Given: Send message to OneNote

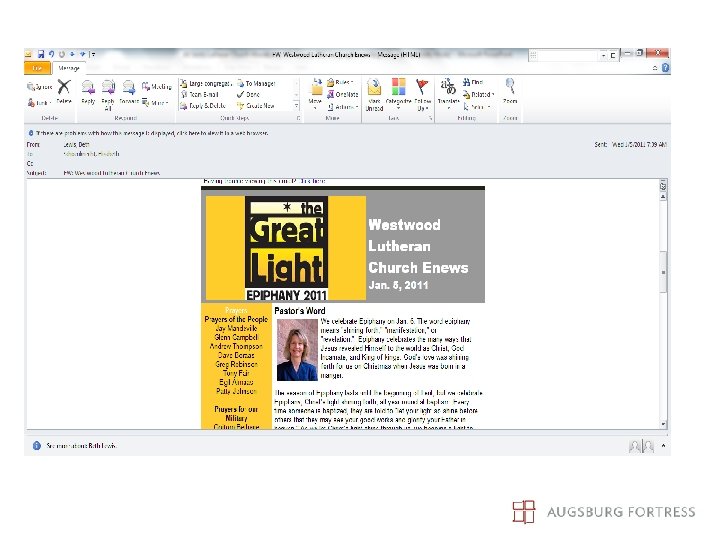Looking at the screenshot, I should tap(343, 95).
